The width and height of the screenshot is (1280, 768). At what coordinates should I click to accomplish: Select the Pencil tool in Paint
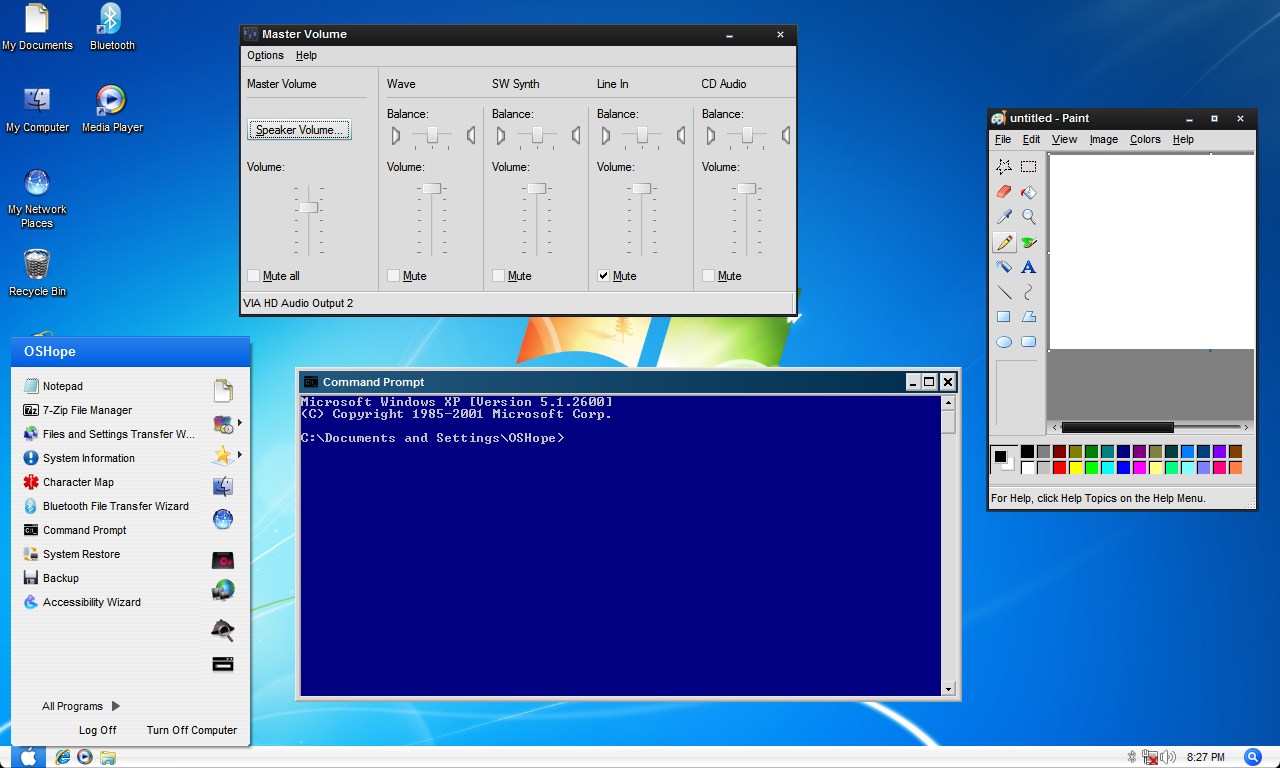[x=1004, y=242]
